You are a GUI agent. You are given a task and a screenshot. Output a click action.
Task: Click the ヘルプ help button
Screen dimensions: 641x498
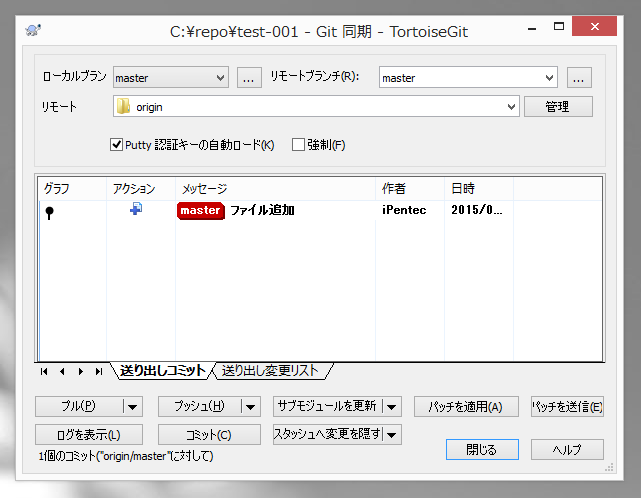coord(567,449)
